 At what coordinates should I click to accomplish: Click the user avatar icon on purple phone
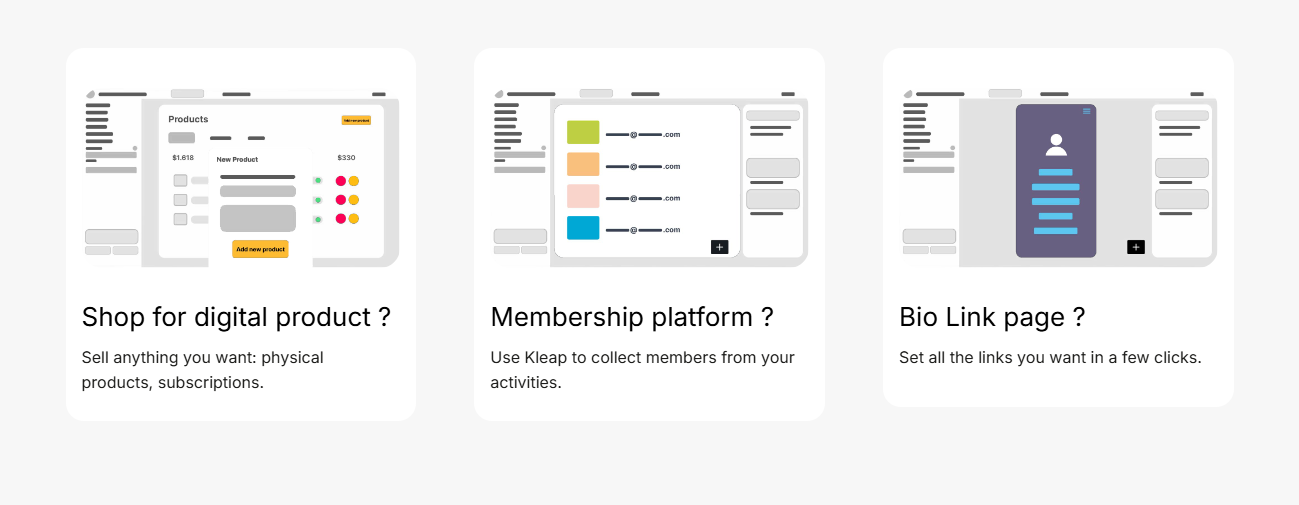1056,145
